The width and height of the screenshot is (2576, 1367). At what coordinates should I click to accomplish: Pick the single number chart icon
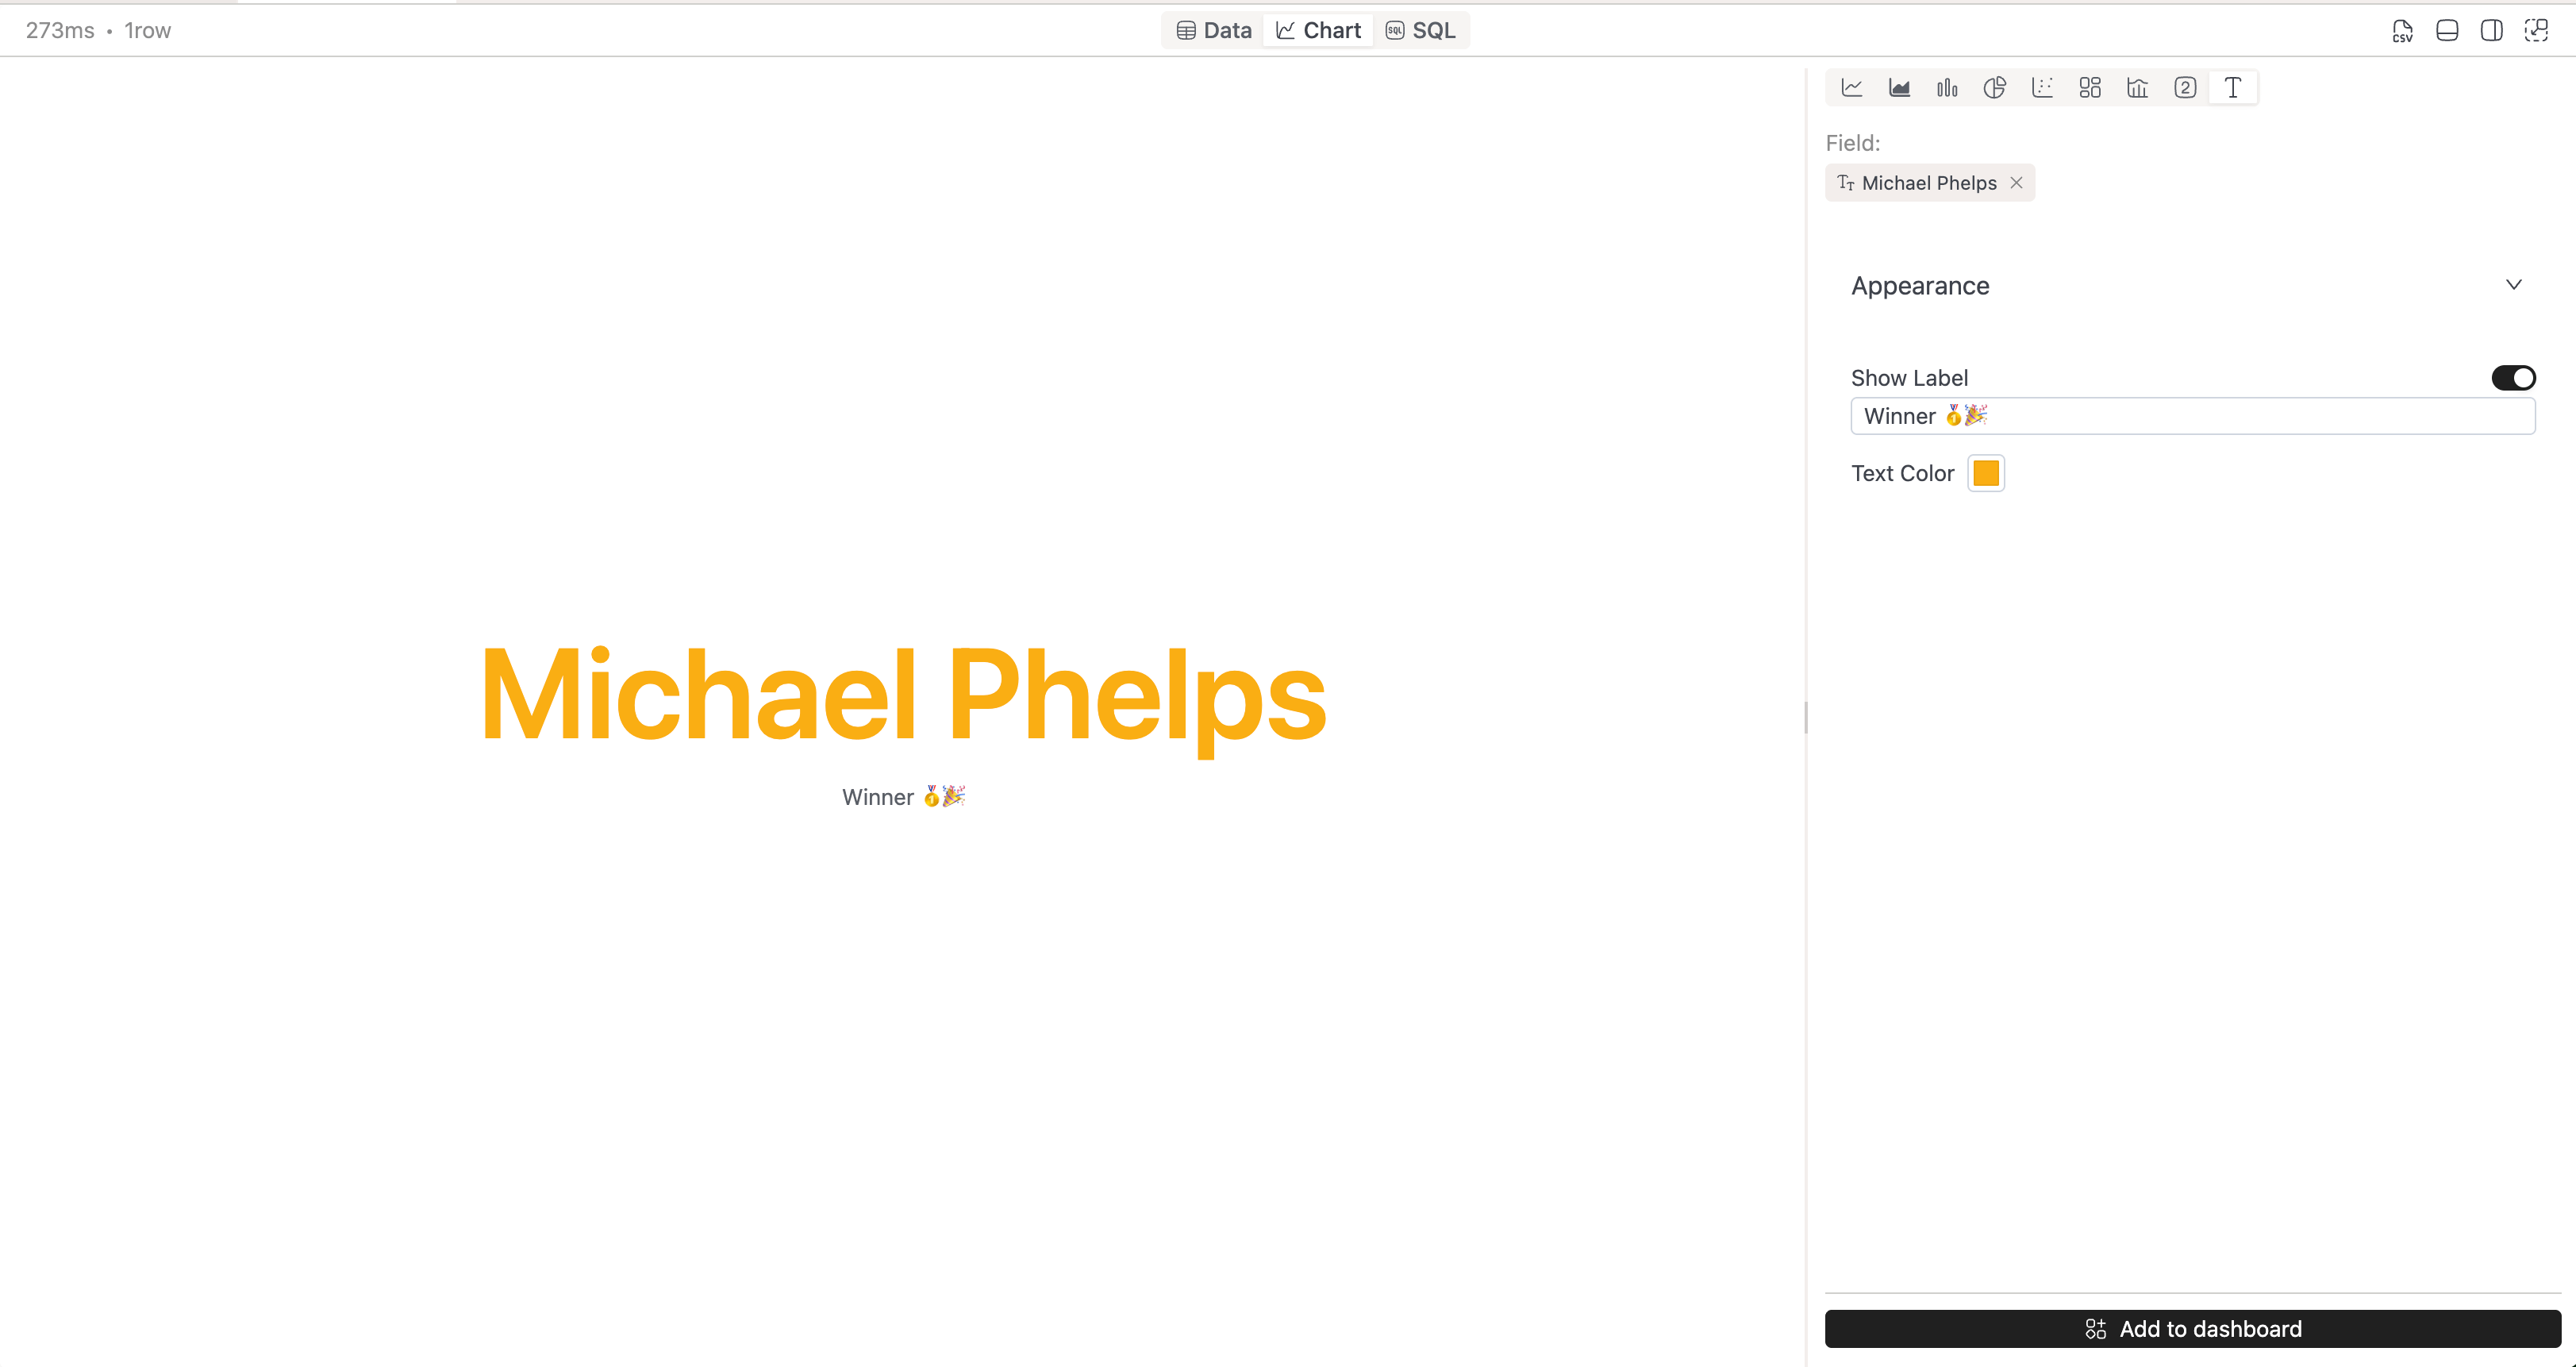(x=2185, y=88)
